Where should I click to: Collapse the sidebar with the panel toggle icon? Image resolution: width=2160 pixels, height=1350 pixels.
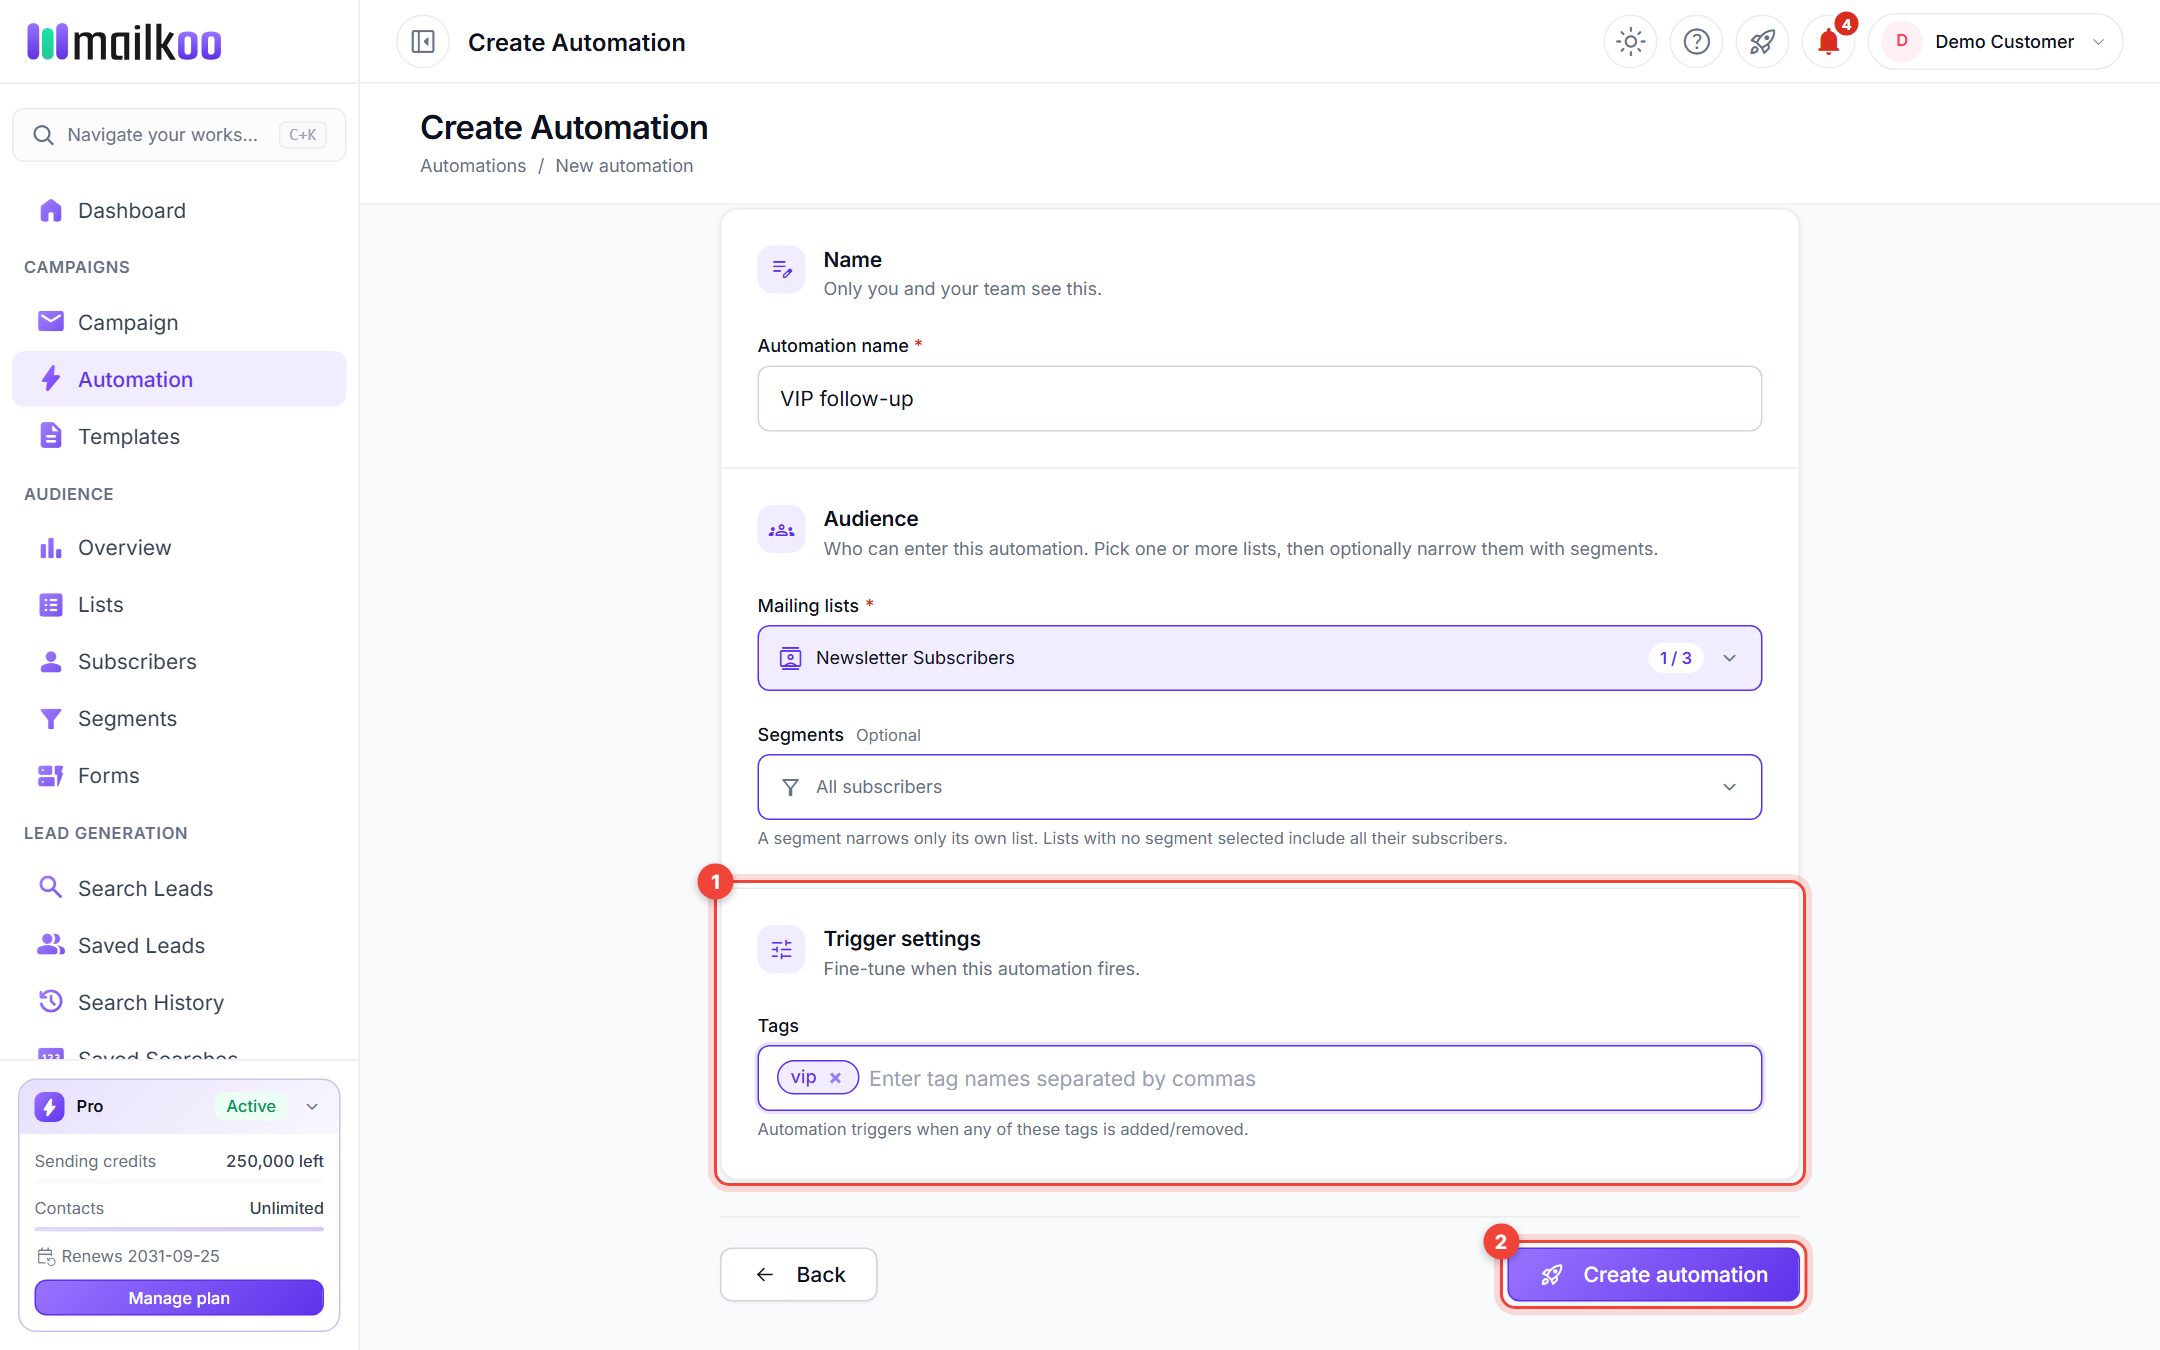423,42
